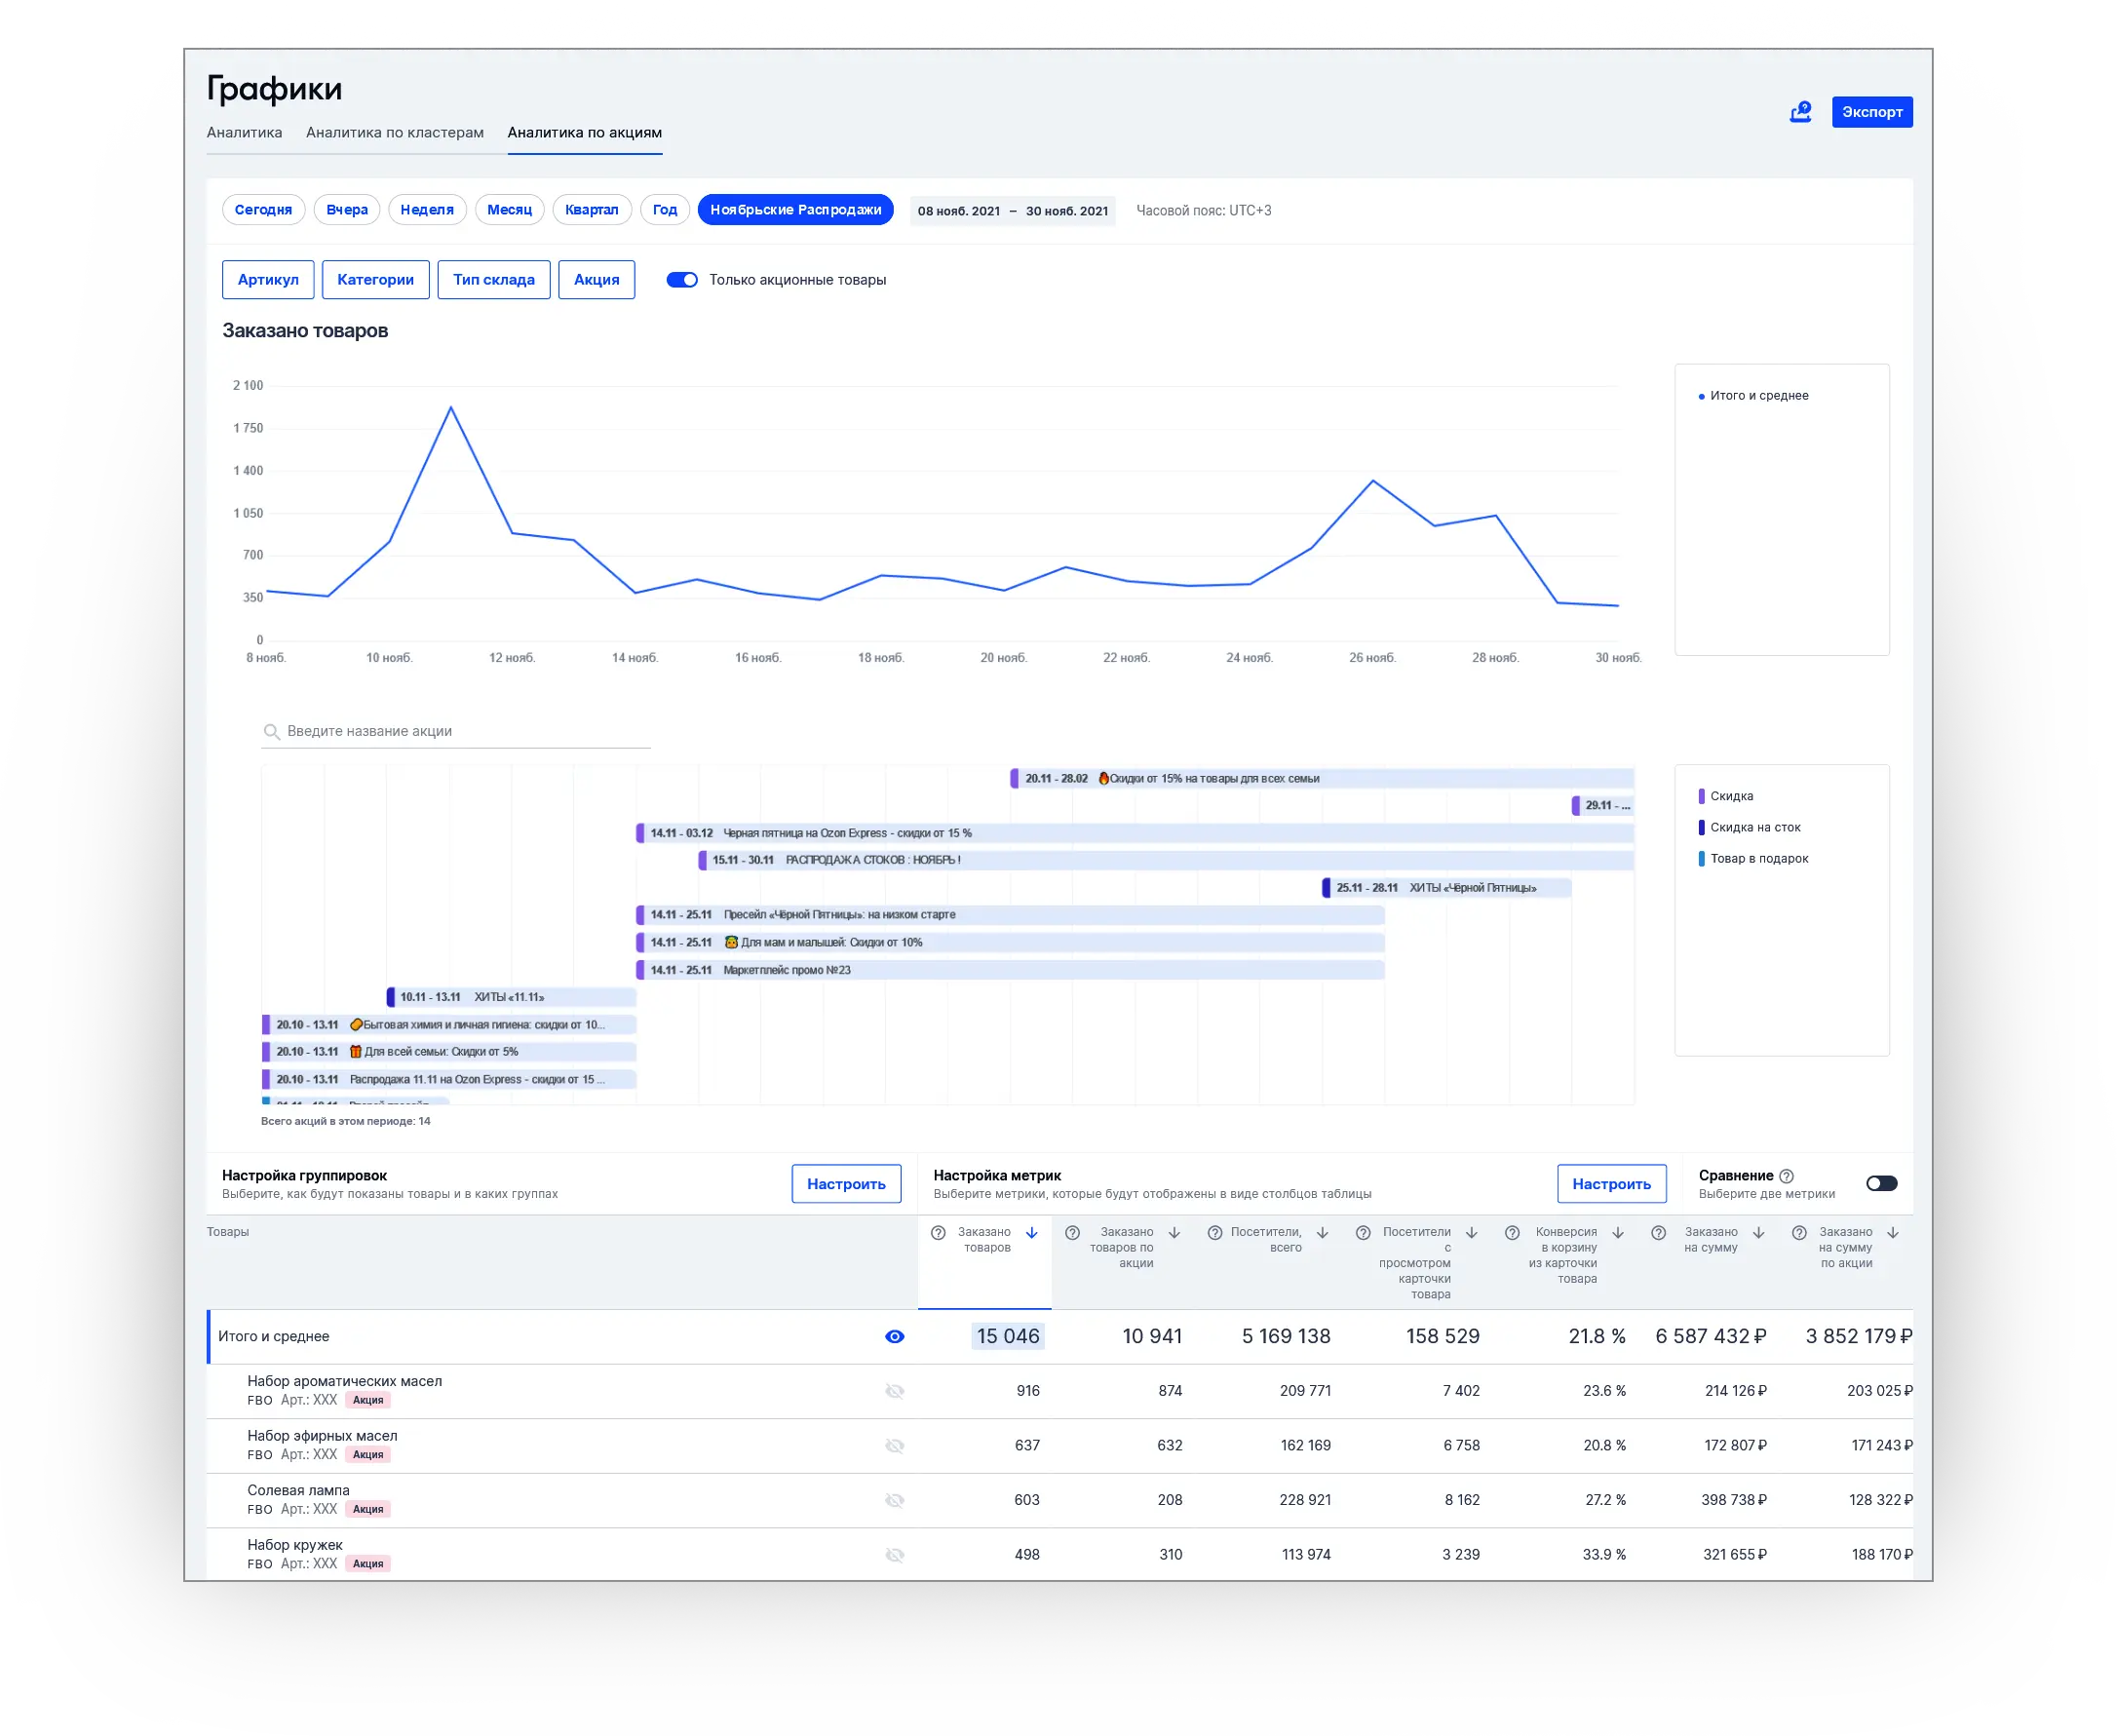Image resolution: width=2117 pixels, height=1736 pixels.
Task: Click the help icon beside 'Сравнение'
Action: 1787,1176
